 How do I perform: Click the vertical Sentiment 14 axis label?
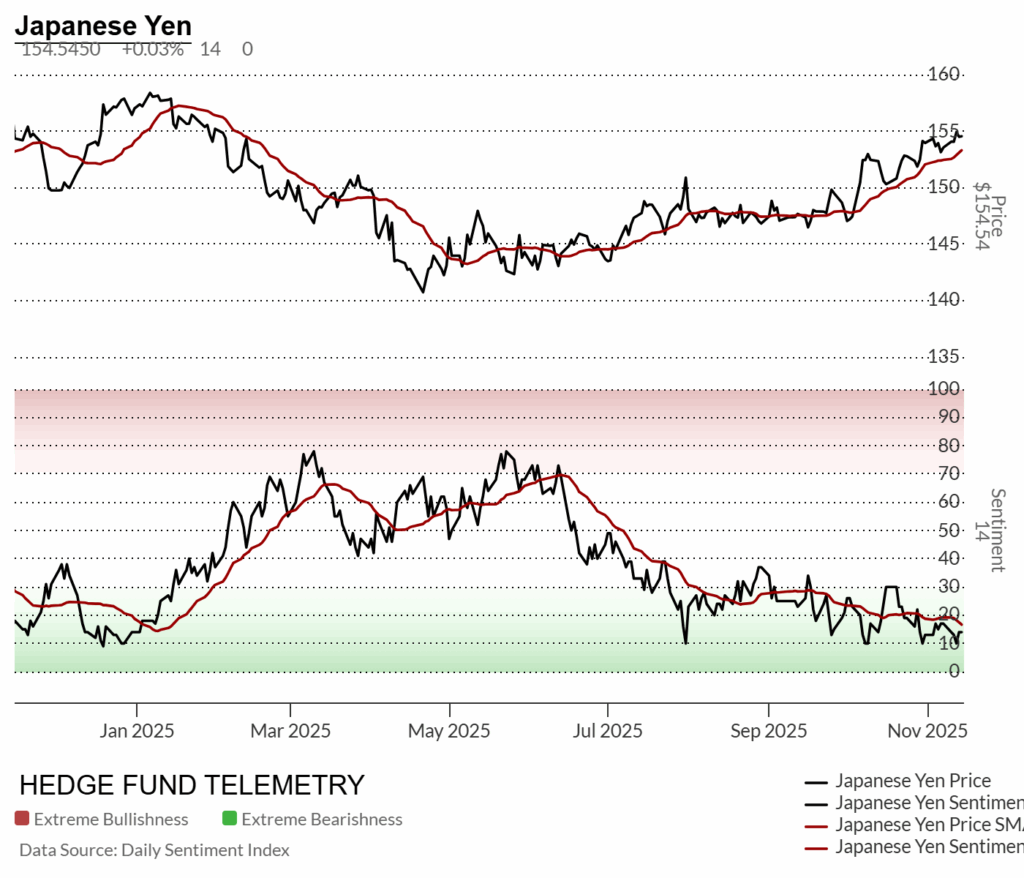click(x=995, y=530)
